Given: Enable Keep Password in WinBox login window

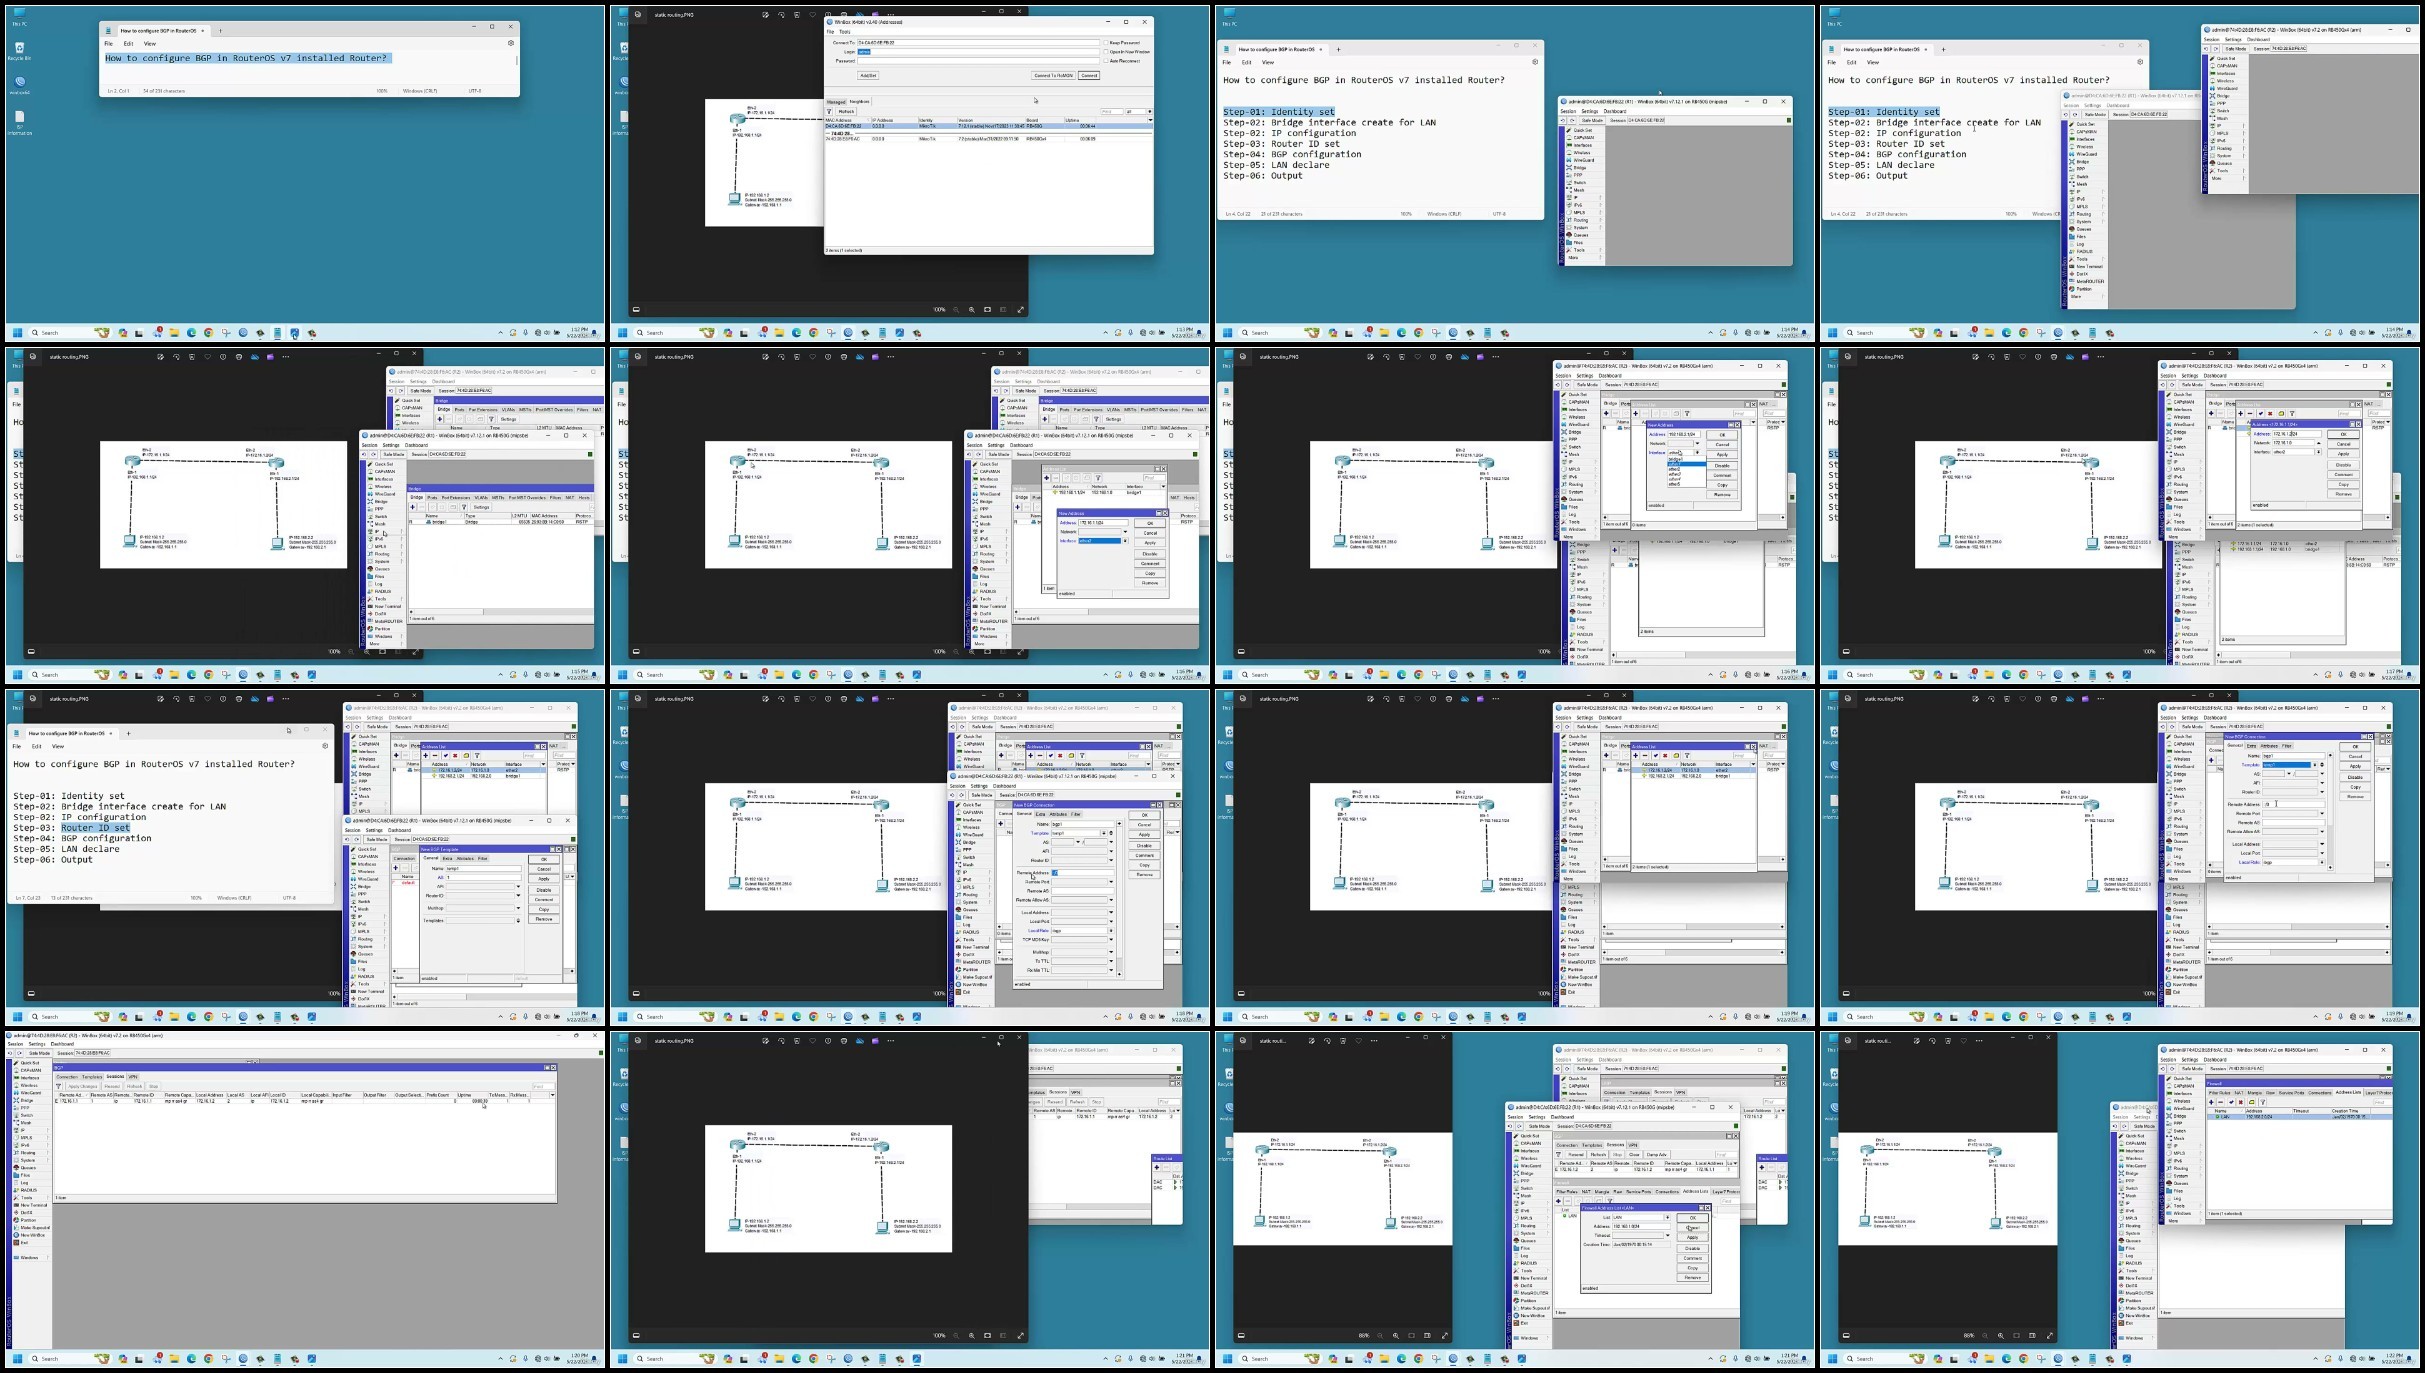Looking at the screenshot, I should coord(1106,43).
